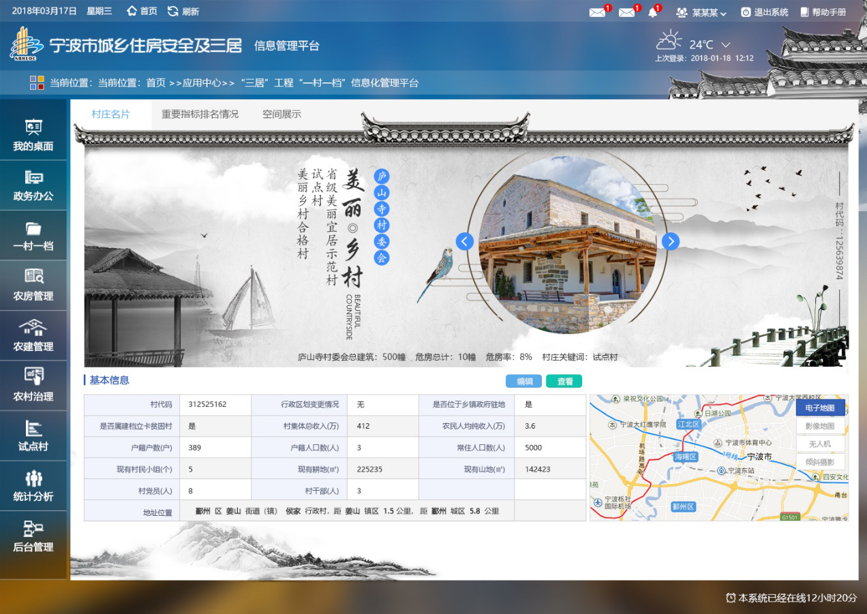
Task: Switch map to 影像地图 mode
Action: 820,426
